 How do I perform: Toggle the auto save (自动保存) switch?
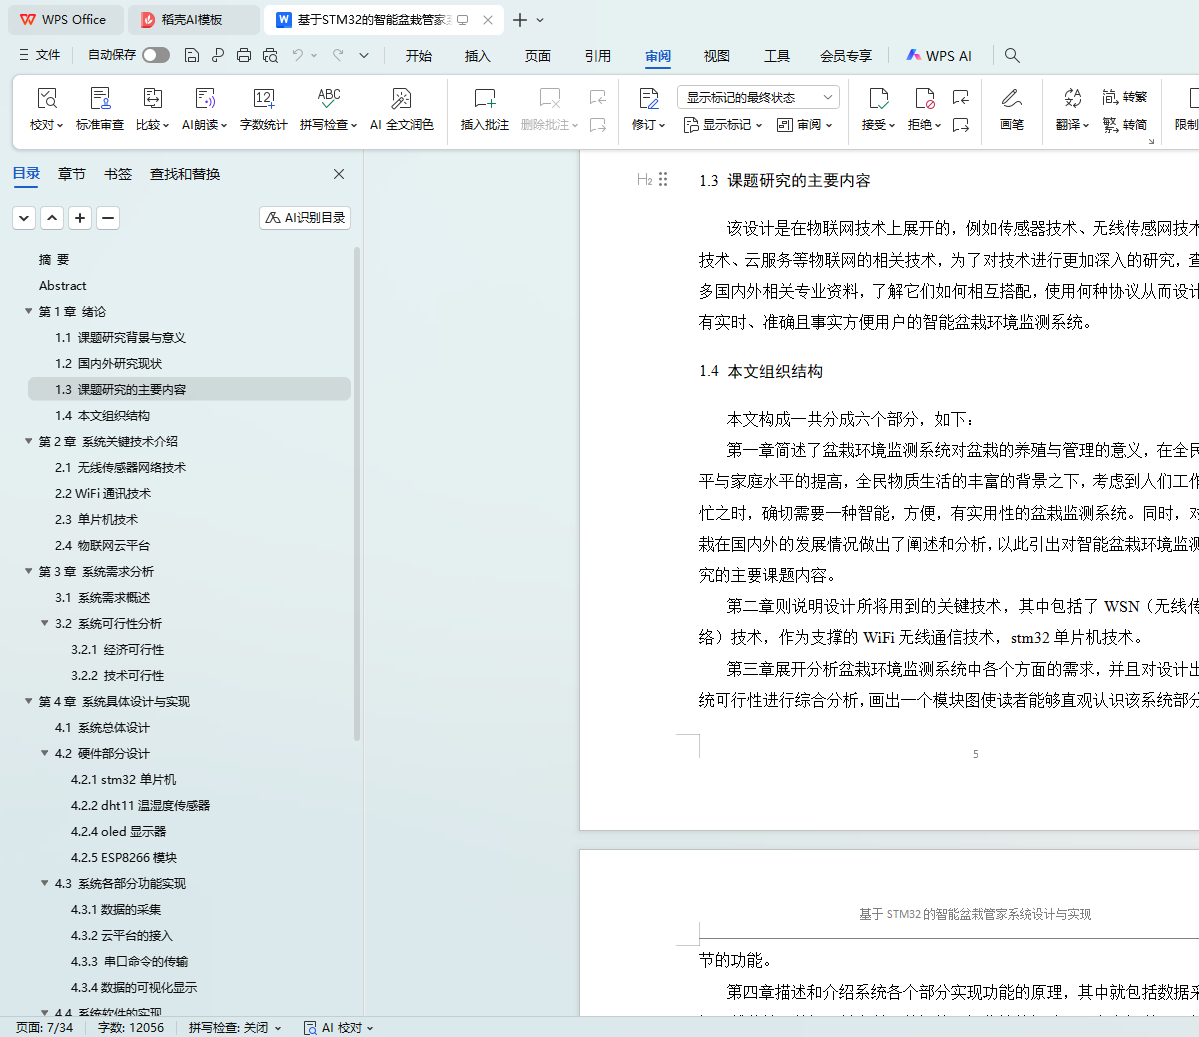(x=155, y=55)
